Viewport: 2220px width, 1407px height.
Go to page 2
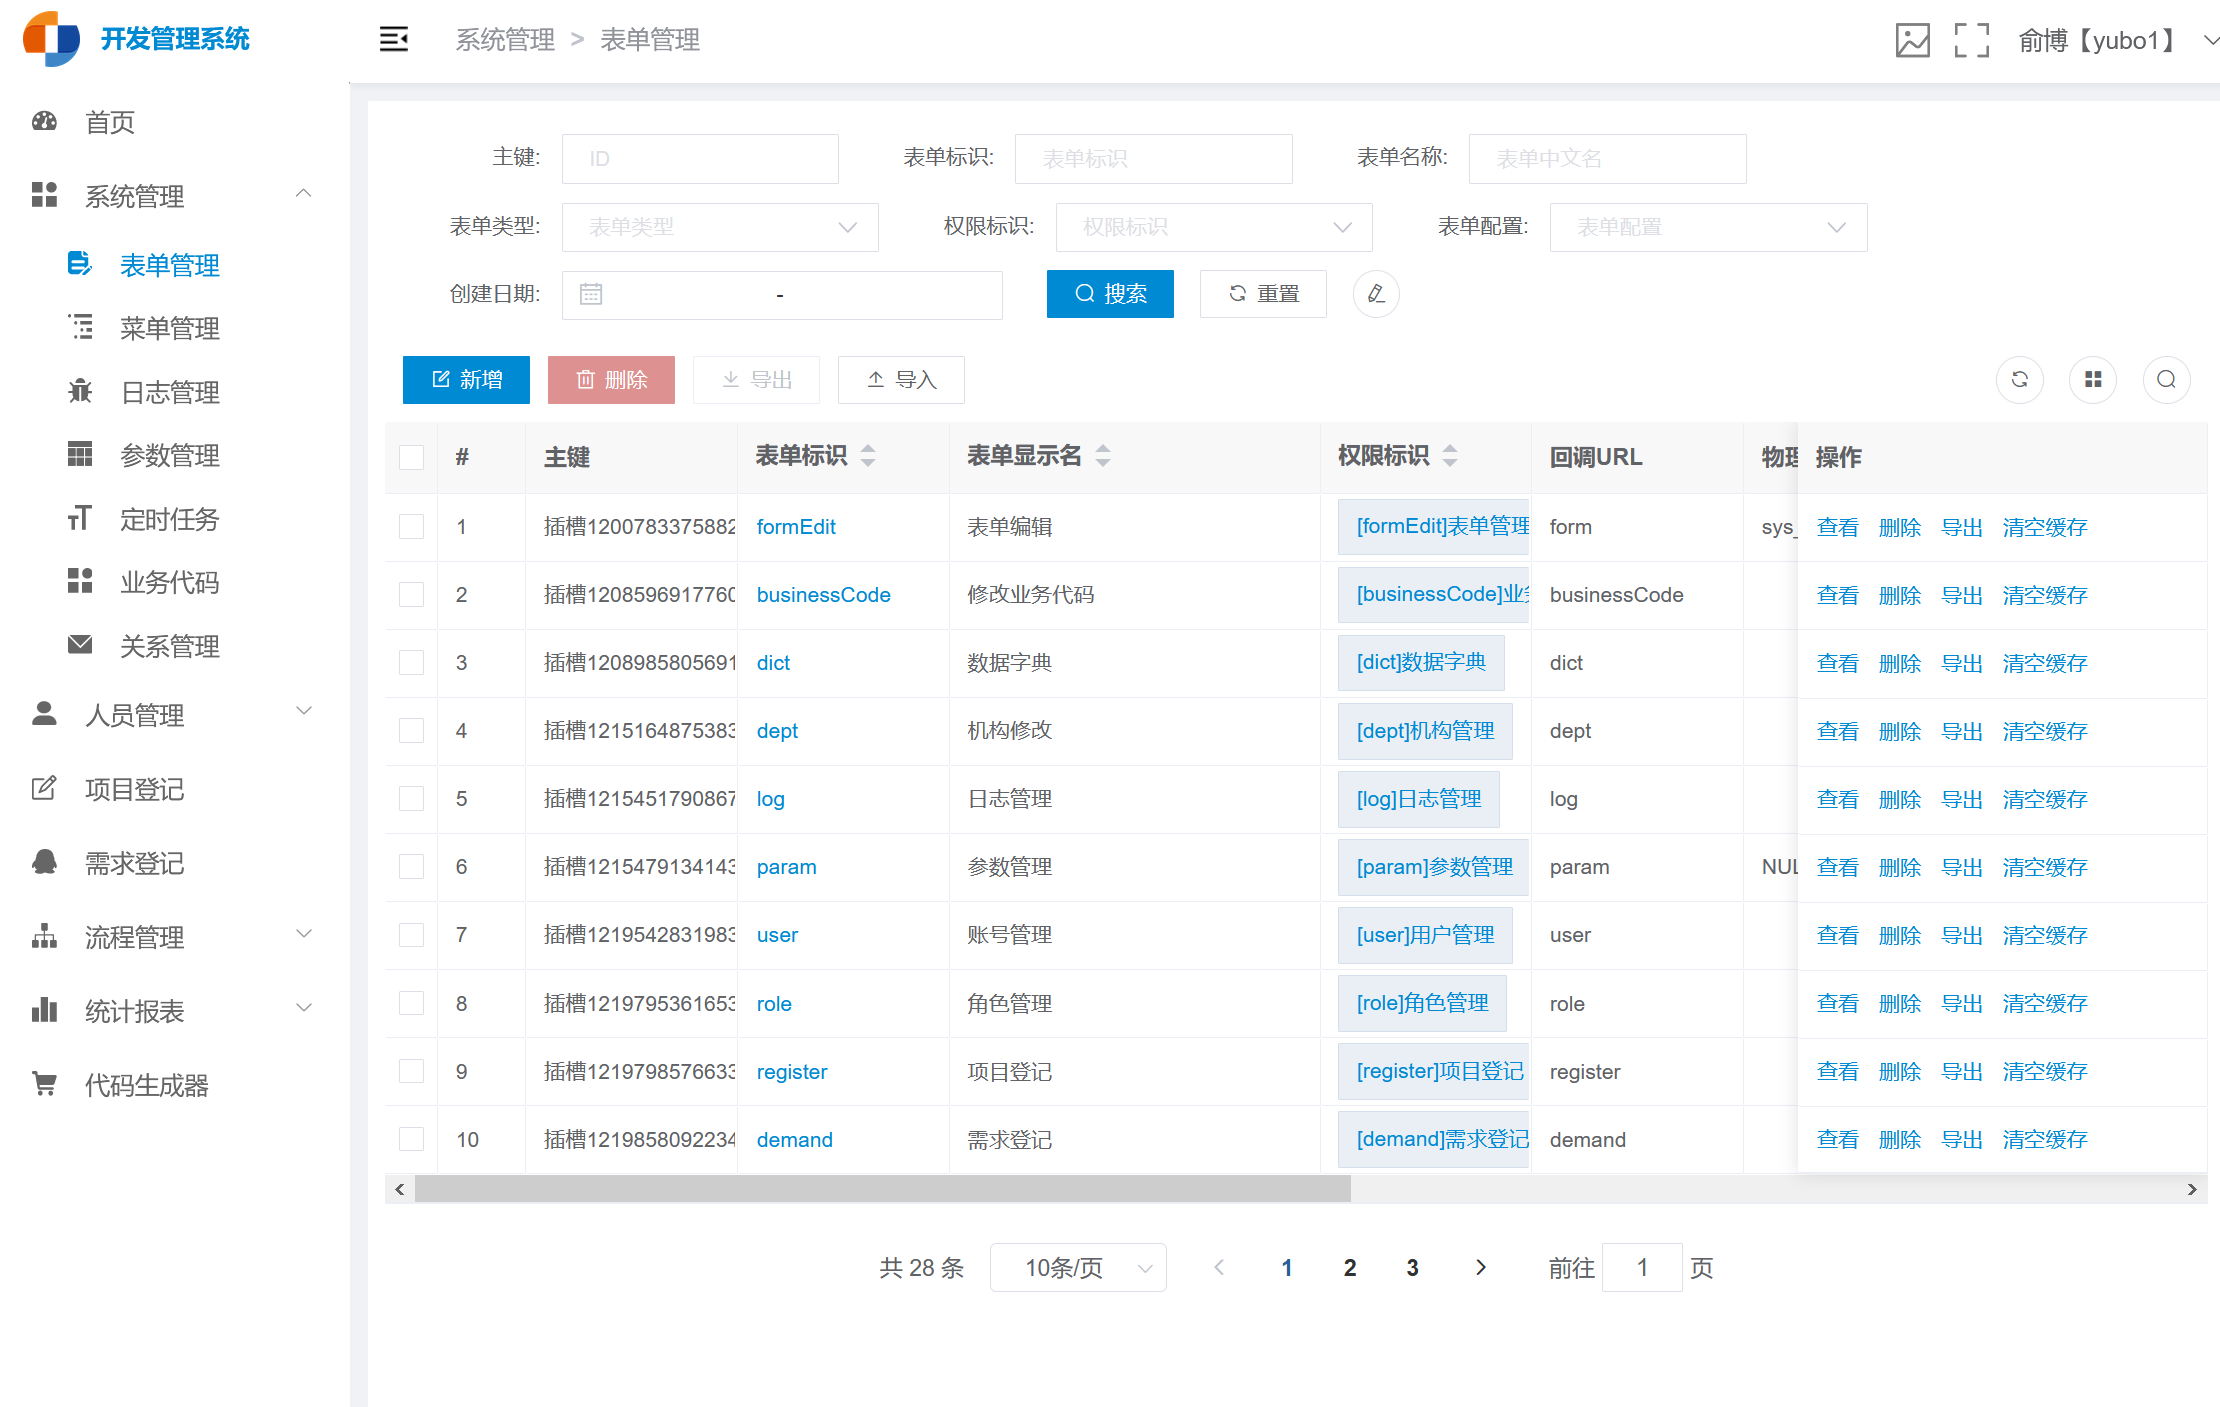point(1350,1268)
